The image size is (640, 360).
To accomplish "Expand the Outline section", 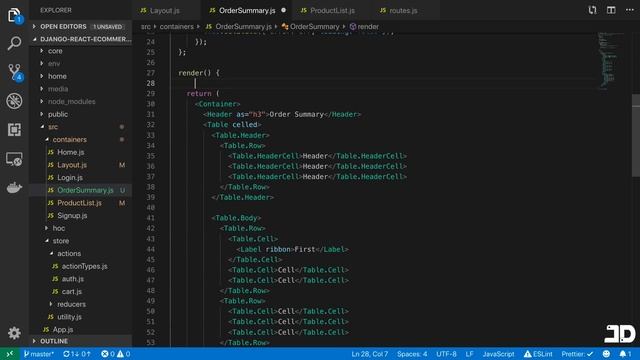I will (x=80, y=341).
